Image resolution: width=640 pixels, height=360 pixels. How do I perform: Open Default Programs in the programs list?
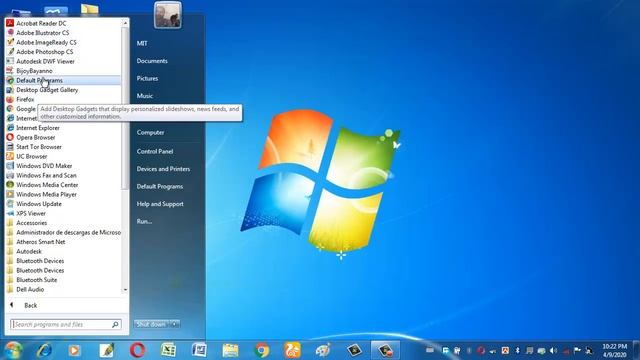[x=63, y=80]
